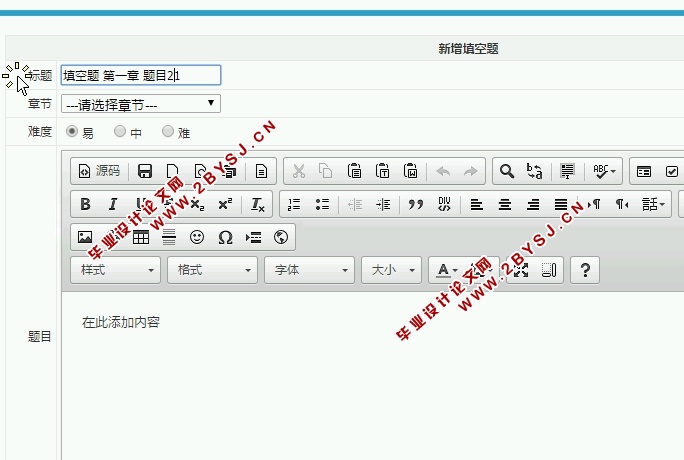The height and width of the screenshot is (460, 684).
Task: Click the Increase Indent icon
Action: click(383, 204)
